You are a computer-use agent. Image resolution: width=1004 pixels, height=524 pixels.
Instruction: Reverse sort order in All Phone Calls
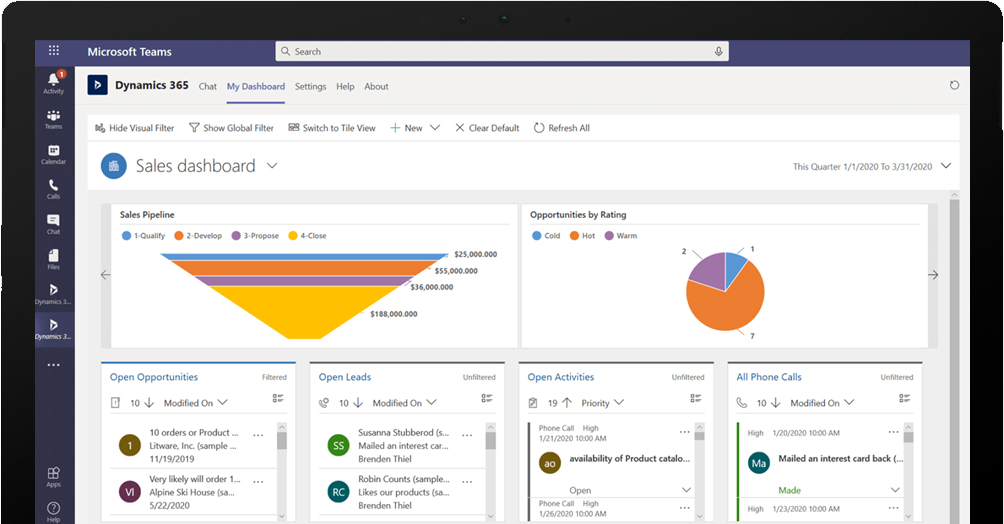pos(775,403)
